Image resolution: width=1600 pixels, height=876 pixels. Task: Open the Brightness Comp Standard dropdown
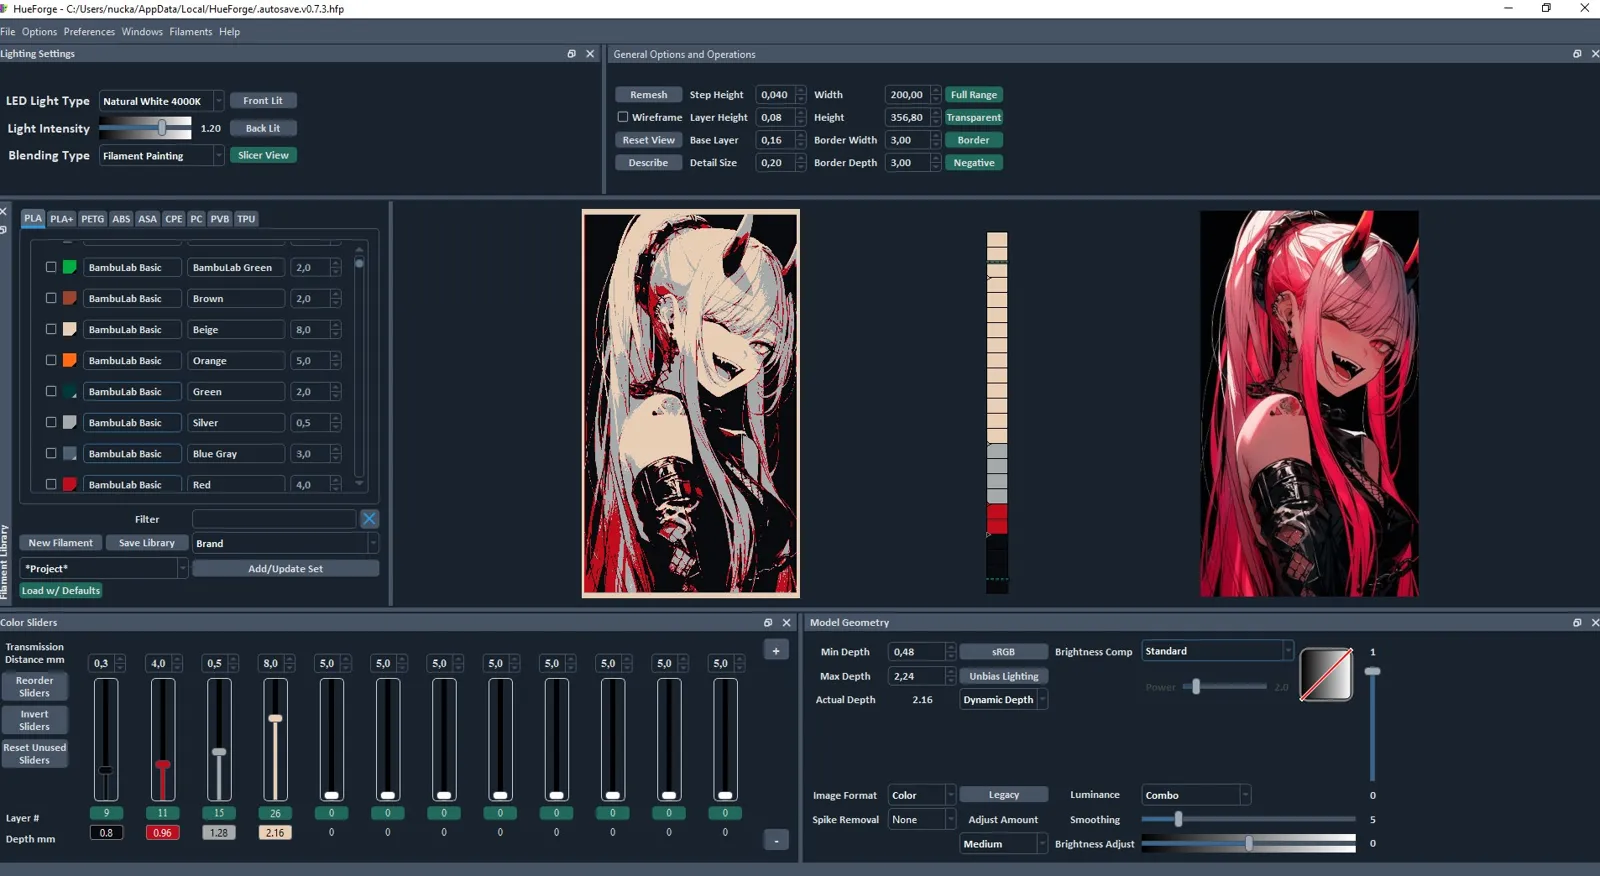point(1217,651)
